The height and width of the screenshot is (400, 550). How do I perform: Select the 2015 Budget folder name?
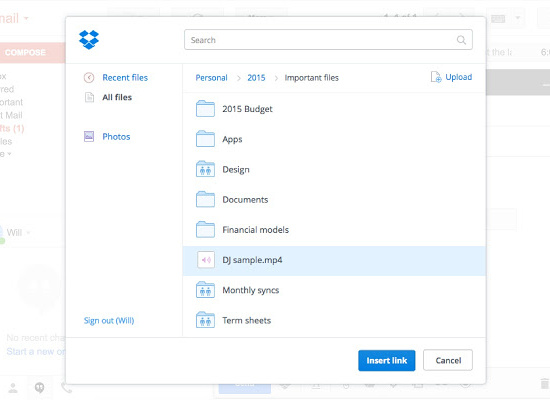point(247,109)
